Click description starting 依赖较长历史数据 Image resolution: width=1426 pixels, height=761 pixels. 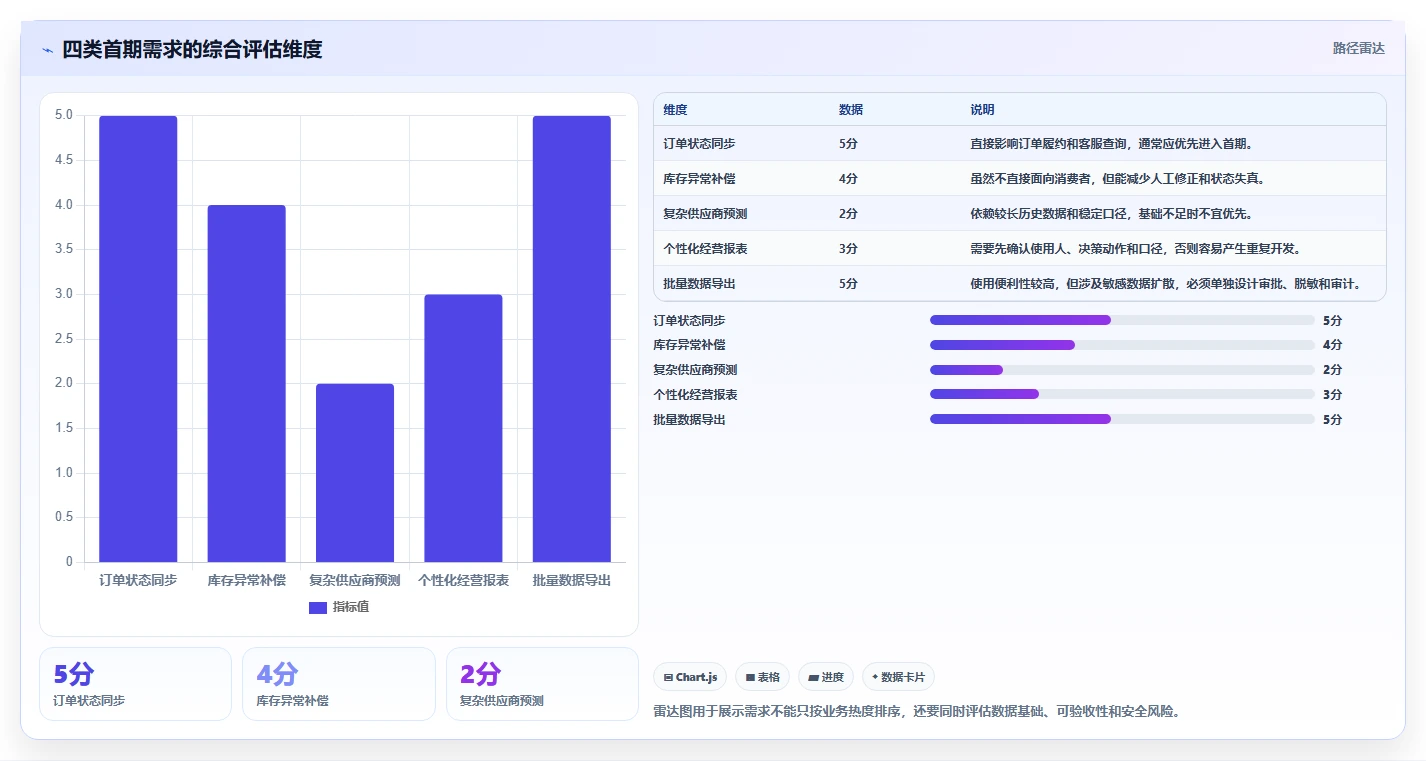(x=1111, y=214)
